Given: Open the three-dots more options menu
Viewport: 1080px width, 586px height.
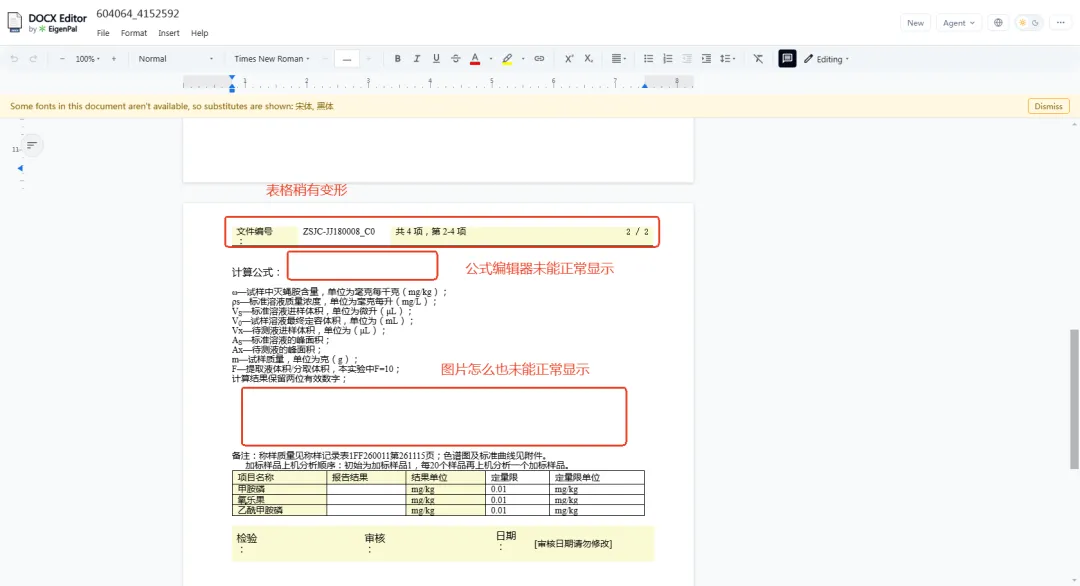Looking at the screenshot, I should (1061, 23).
